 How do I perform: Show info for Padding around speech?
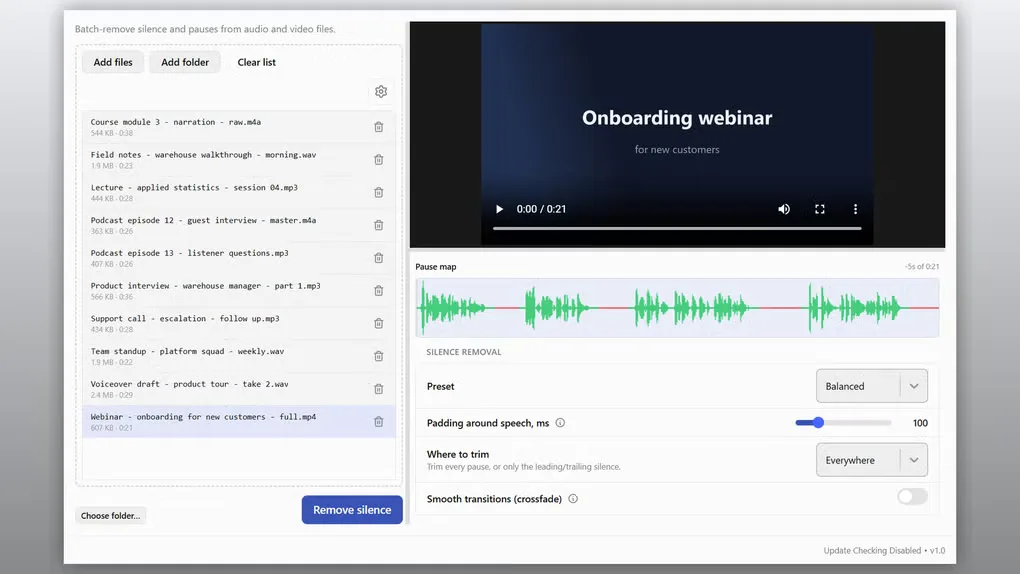(560, 423)
